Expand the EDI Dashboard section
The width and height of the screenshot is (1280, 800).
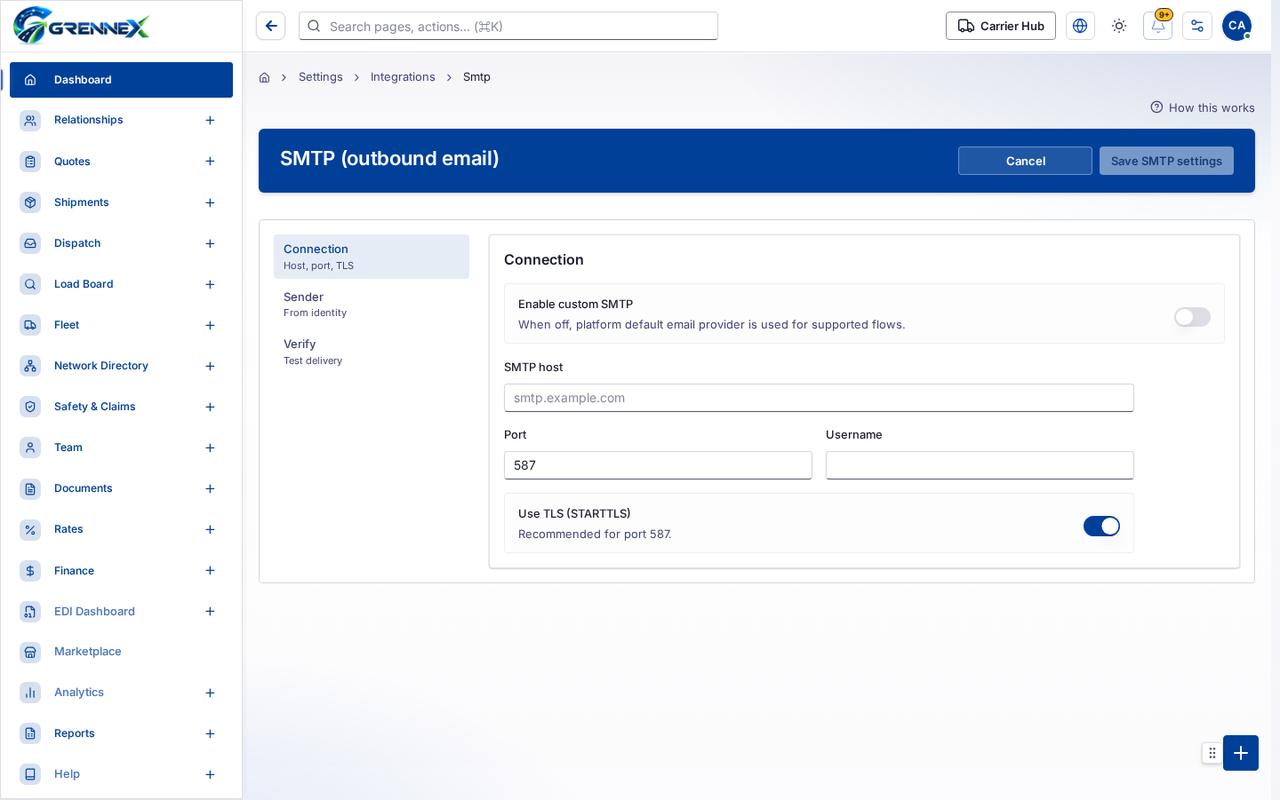tap(210, 611)
